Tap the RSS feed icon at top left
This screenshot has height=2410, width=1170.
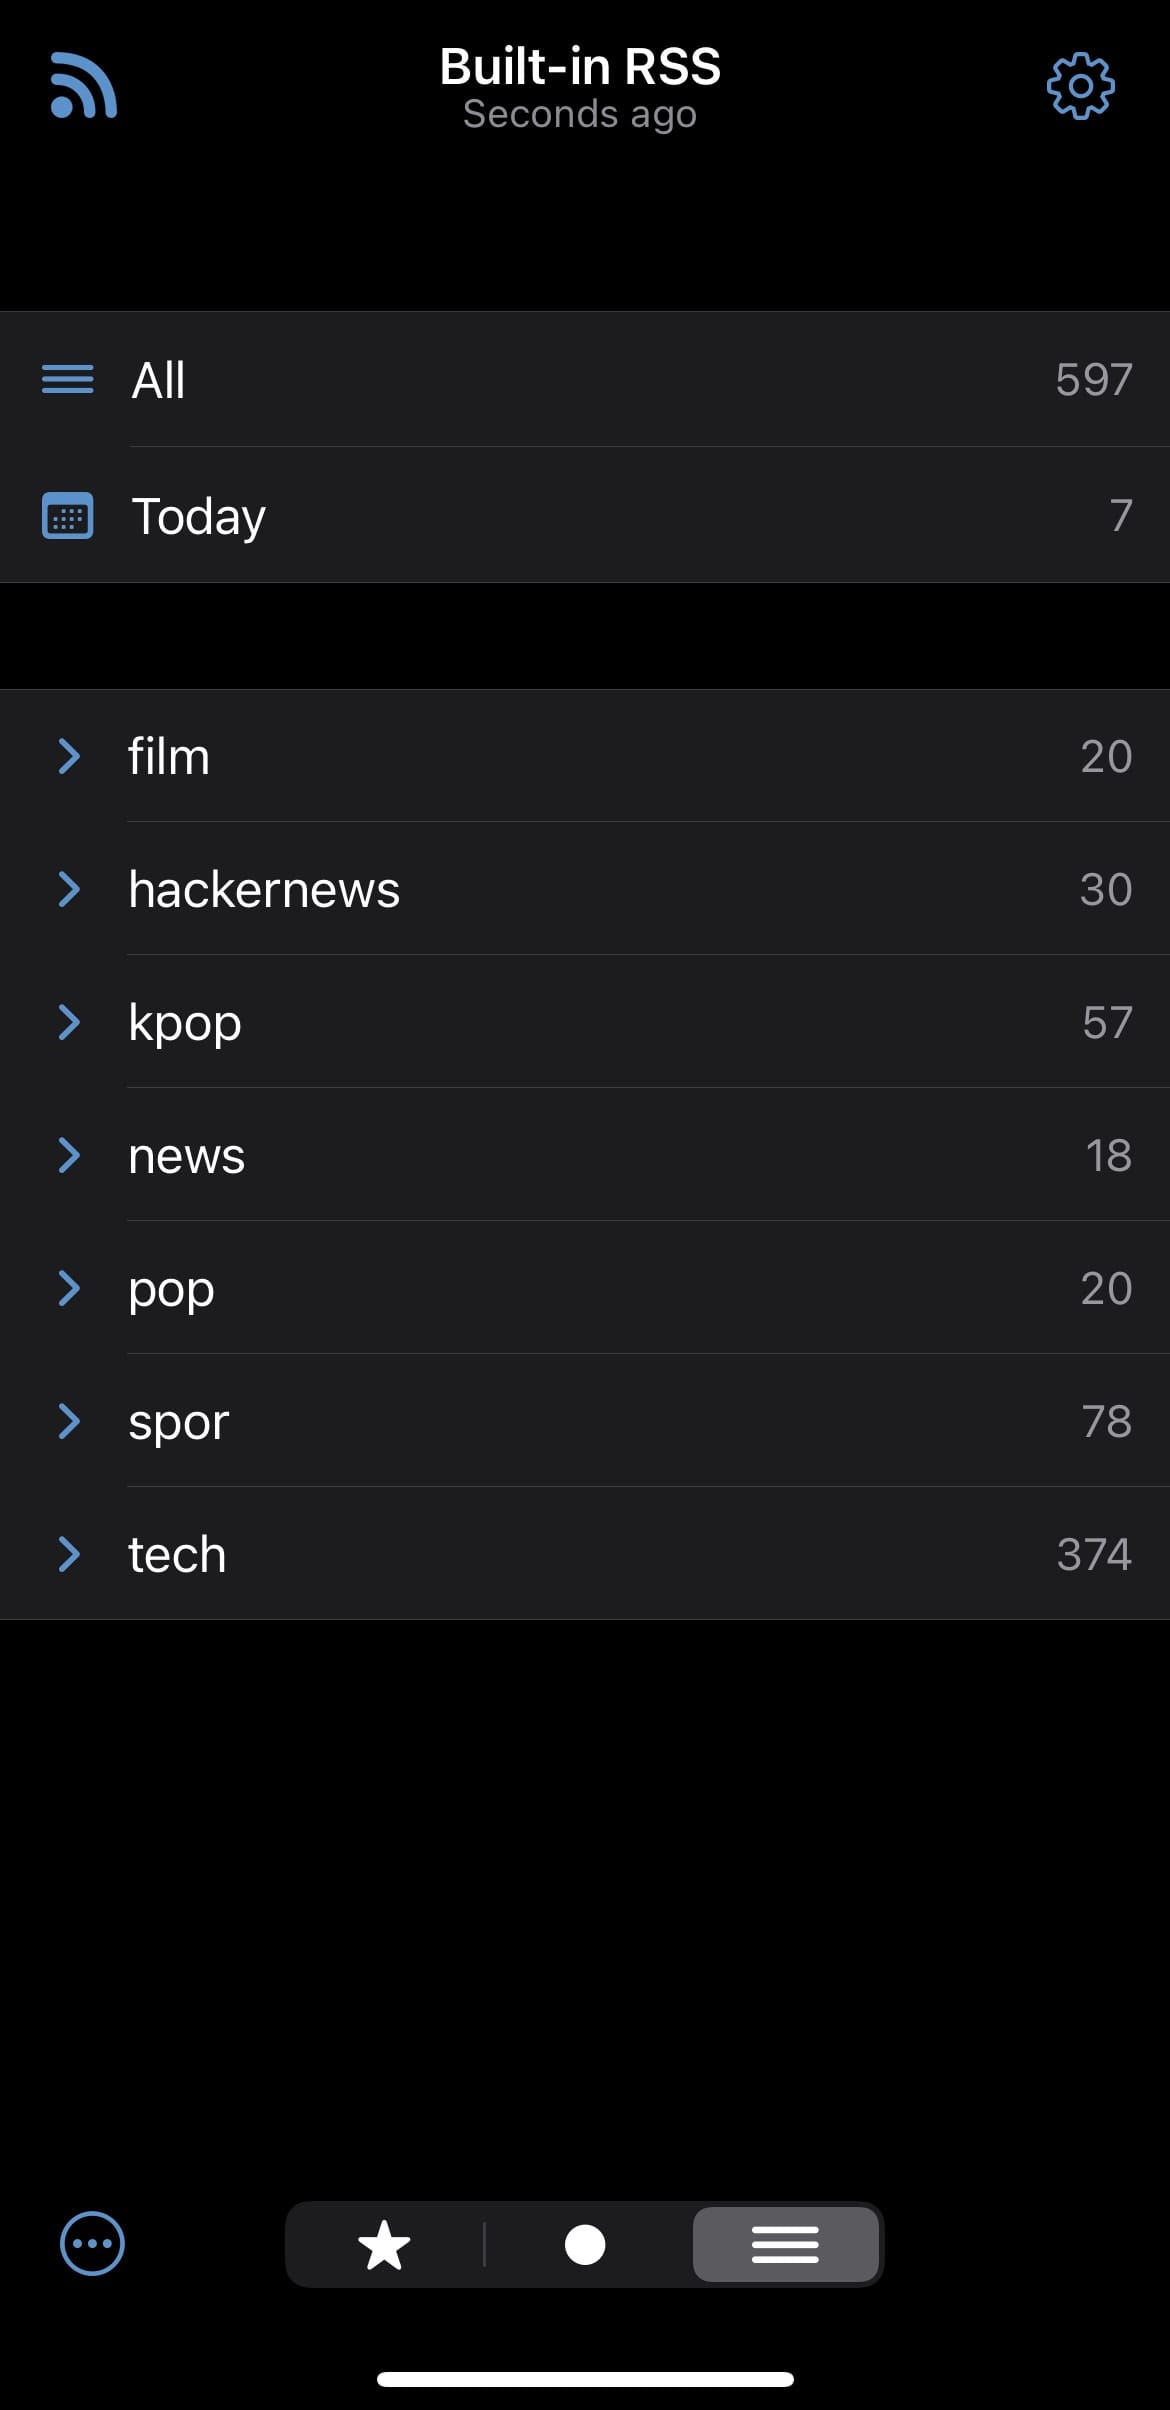[x=84, y=85]
